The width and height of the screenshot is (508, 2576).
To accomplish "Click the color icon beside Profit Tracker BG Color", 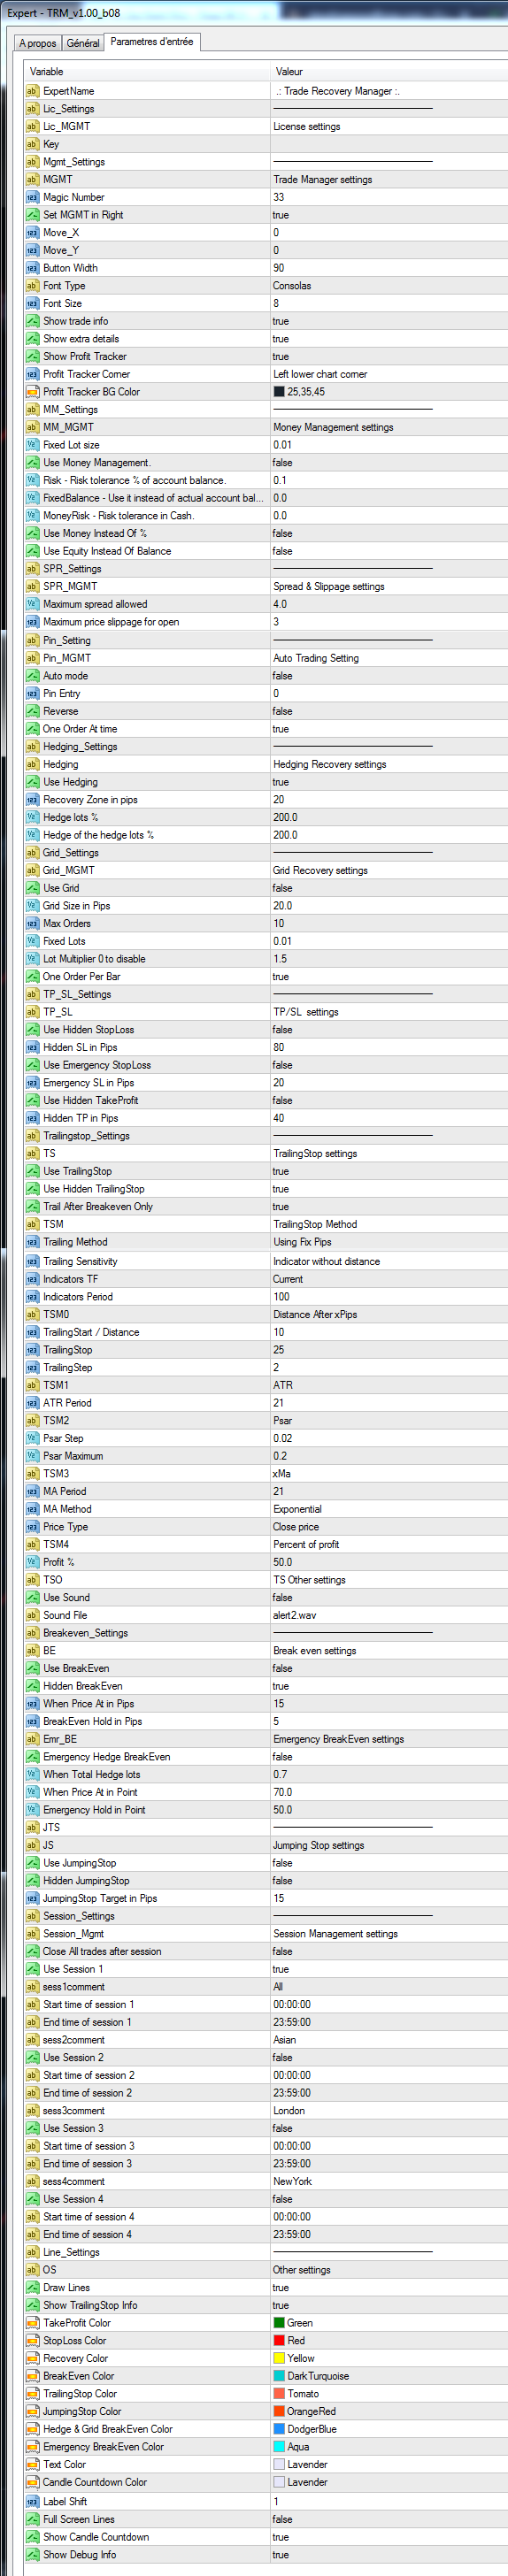I will click(32, 392).
